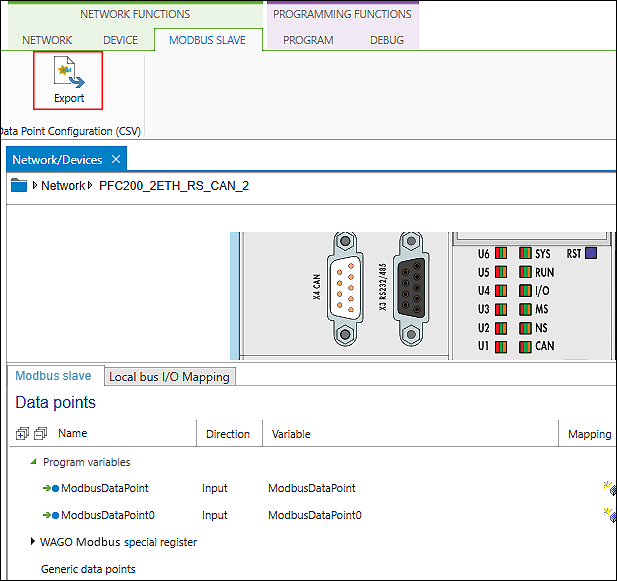Select the Generic data points row
Viewport: 617px width, 581px height.
click(x=88, y=569)
